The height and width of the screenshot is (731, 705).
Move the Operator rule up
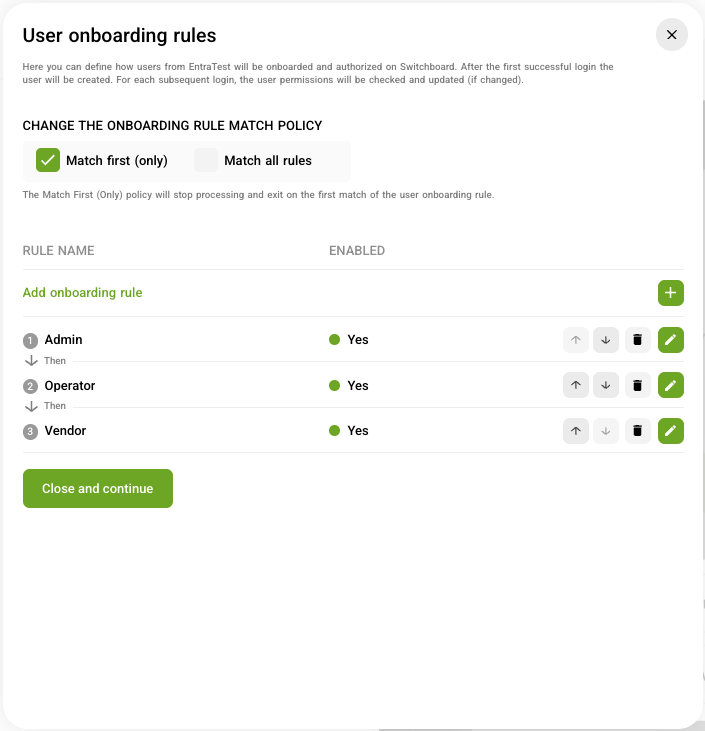click(575, 385)
